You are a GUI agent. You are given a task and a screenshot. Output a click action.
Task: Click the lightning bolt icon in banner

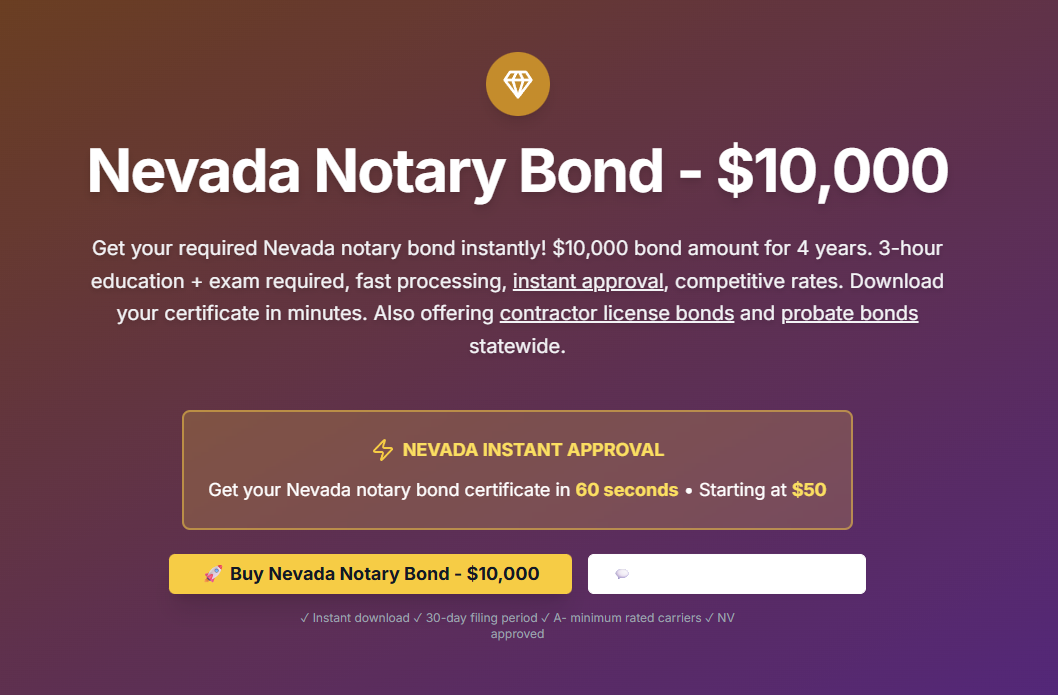click(383, 450)
